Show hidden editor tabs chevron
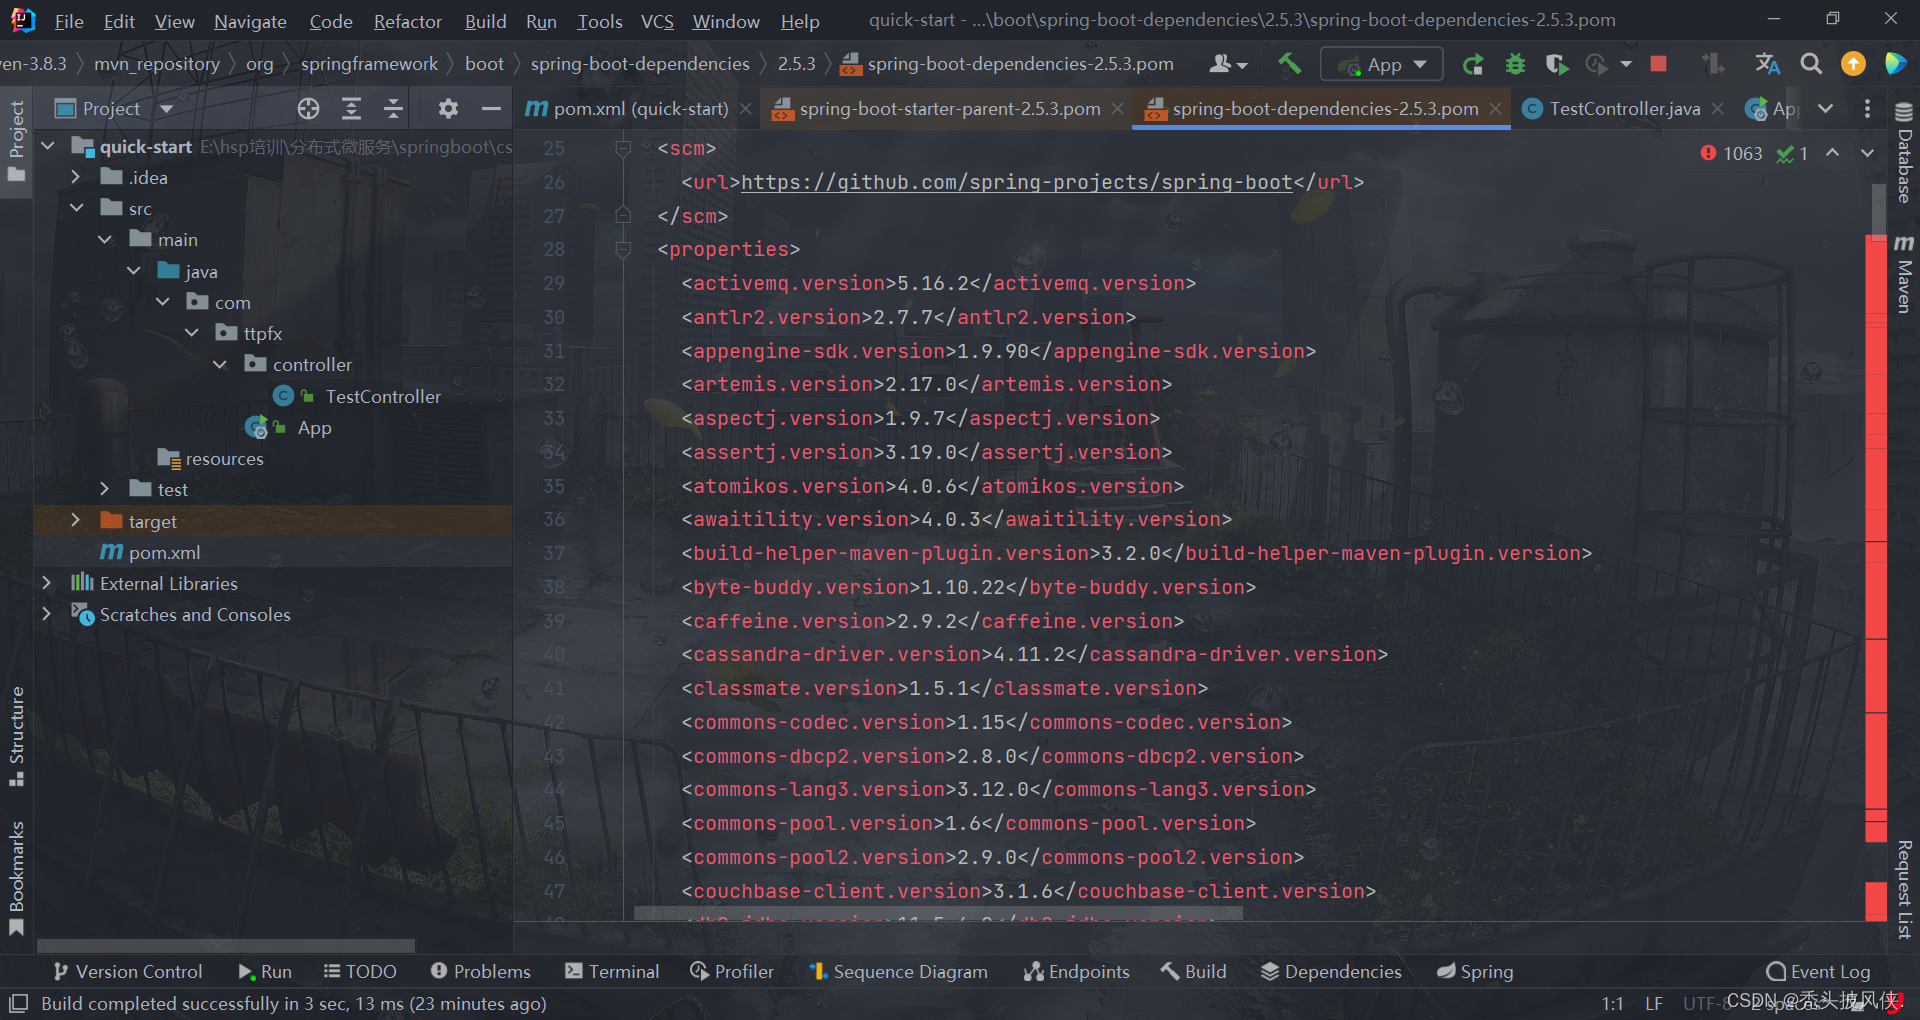The height and width of the screenshot is (1020, 1920). pyautogui.click(x=1825, y=109)
